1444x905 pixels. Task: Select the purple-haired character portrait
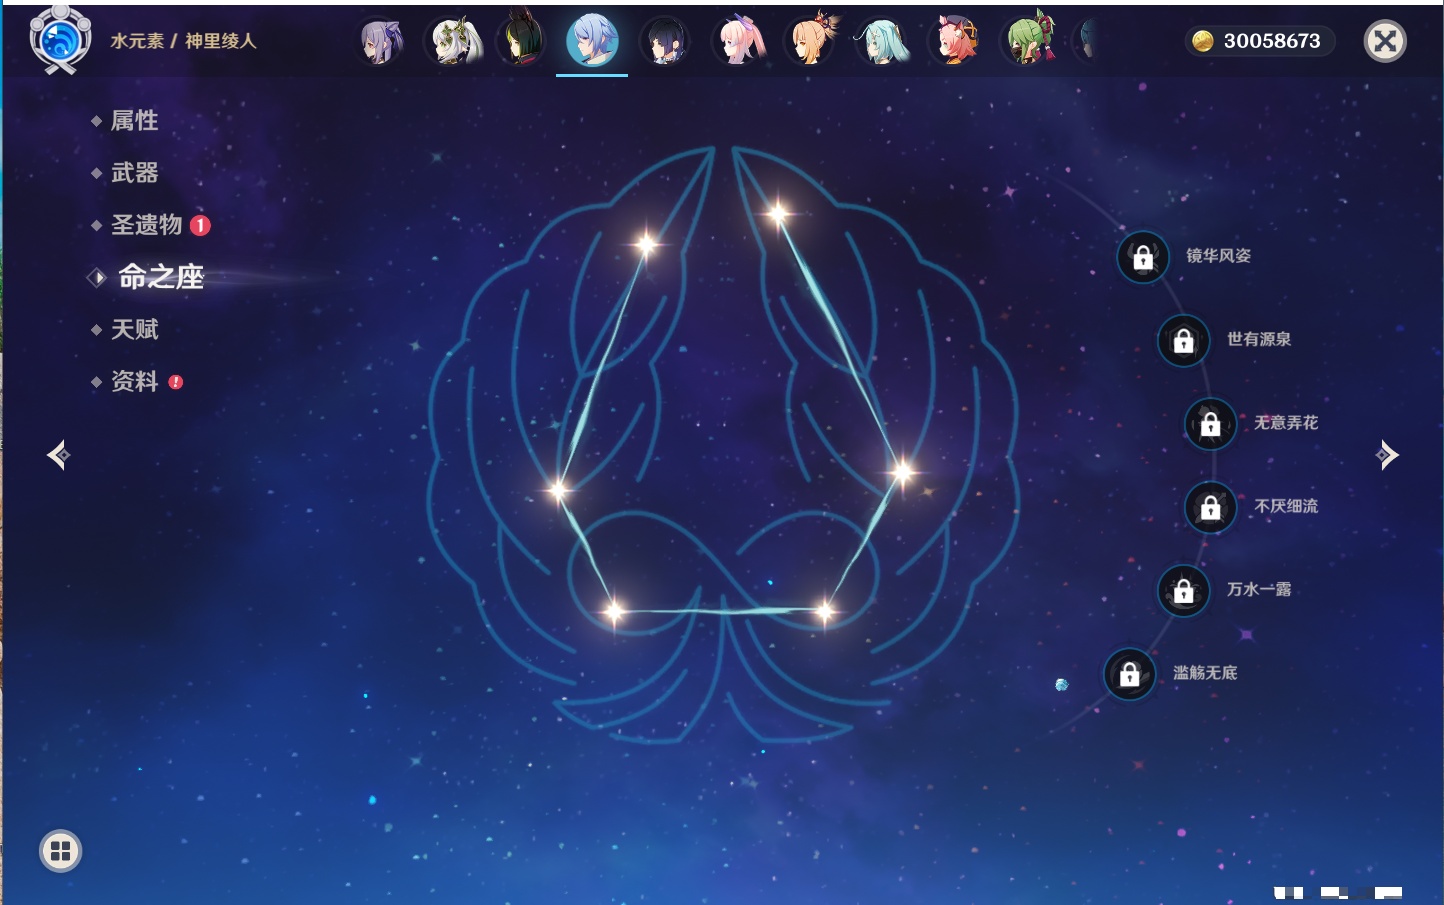[x=381, y=42]
